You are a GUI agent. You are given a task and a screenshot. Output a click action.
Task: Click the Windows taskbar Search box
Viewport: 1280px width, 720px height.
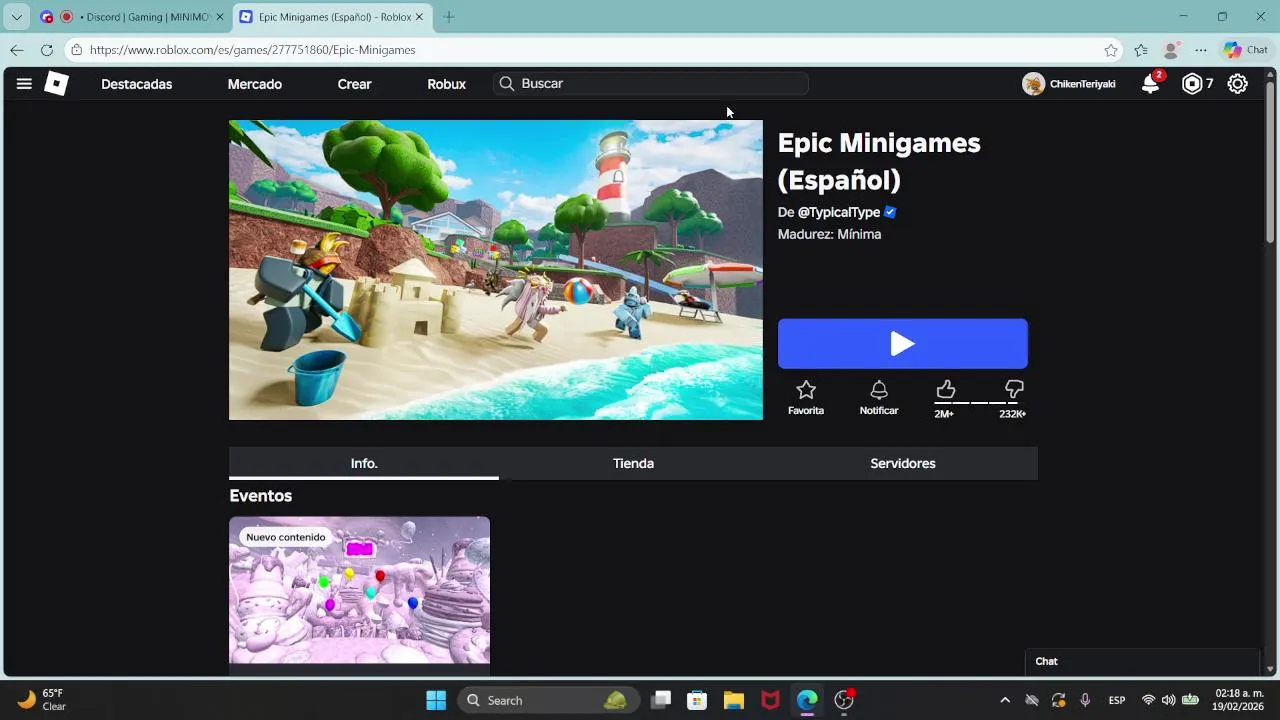(x=548, y=700)
